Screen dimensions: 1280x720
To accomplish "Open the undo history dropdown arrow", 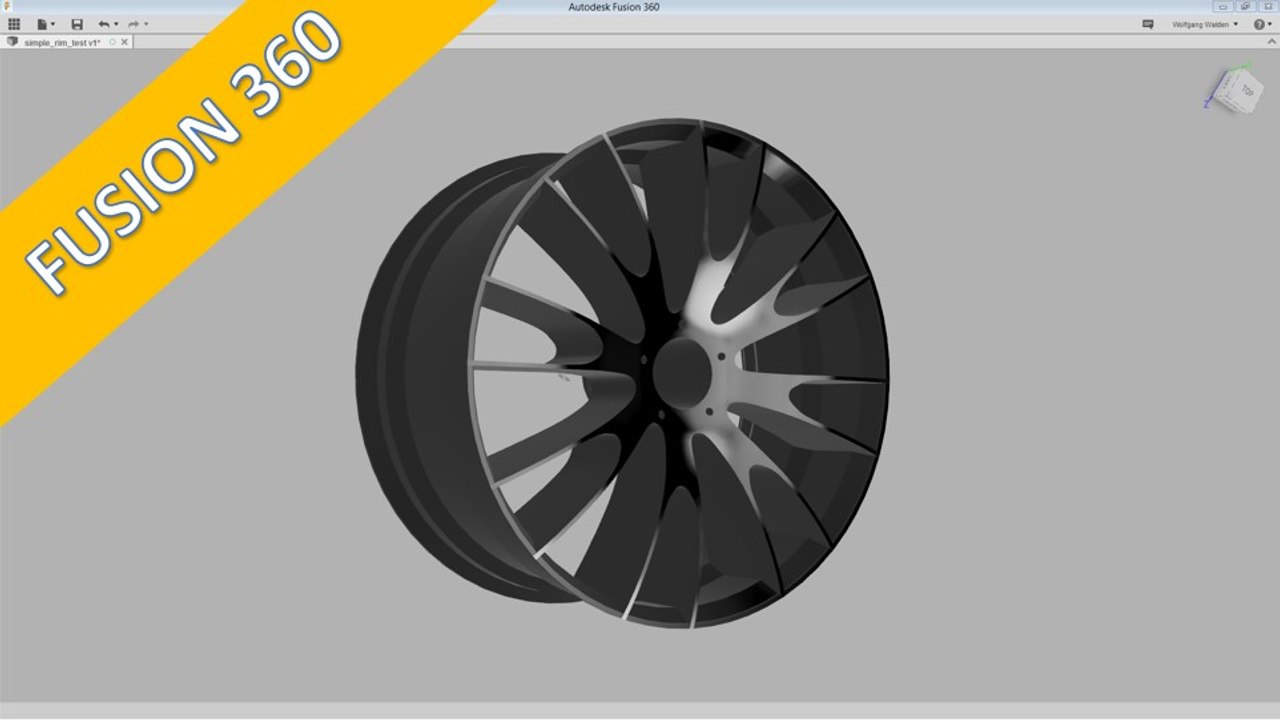I will pyautogui.click(x=116, y=24).
